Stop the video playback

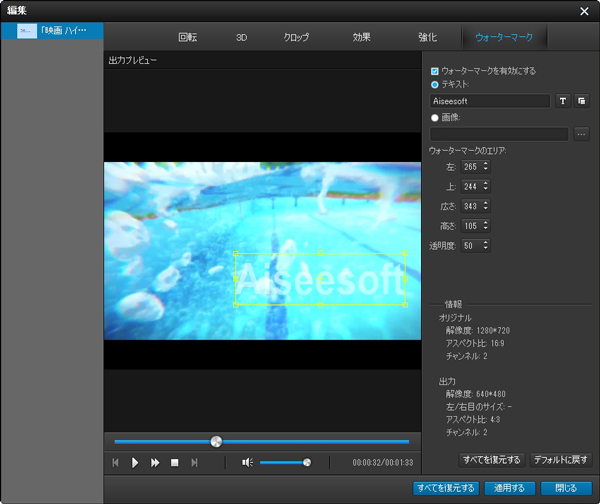pos(174,463)
